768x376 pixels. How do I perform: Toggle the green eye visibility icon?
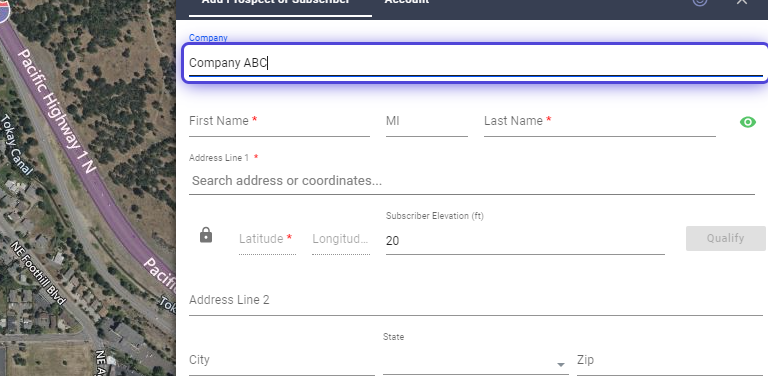pyautogui.click(x=747, y=122)
